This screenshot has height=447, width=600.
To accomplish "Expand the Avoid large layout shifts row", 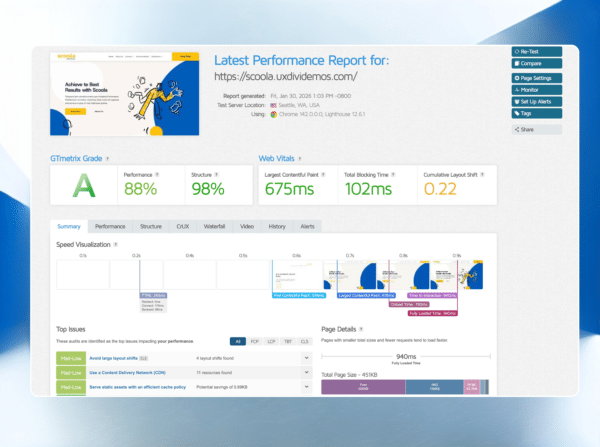I will pos(307,358).
